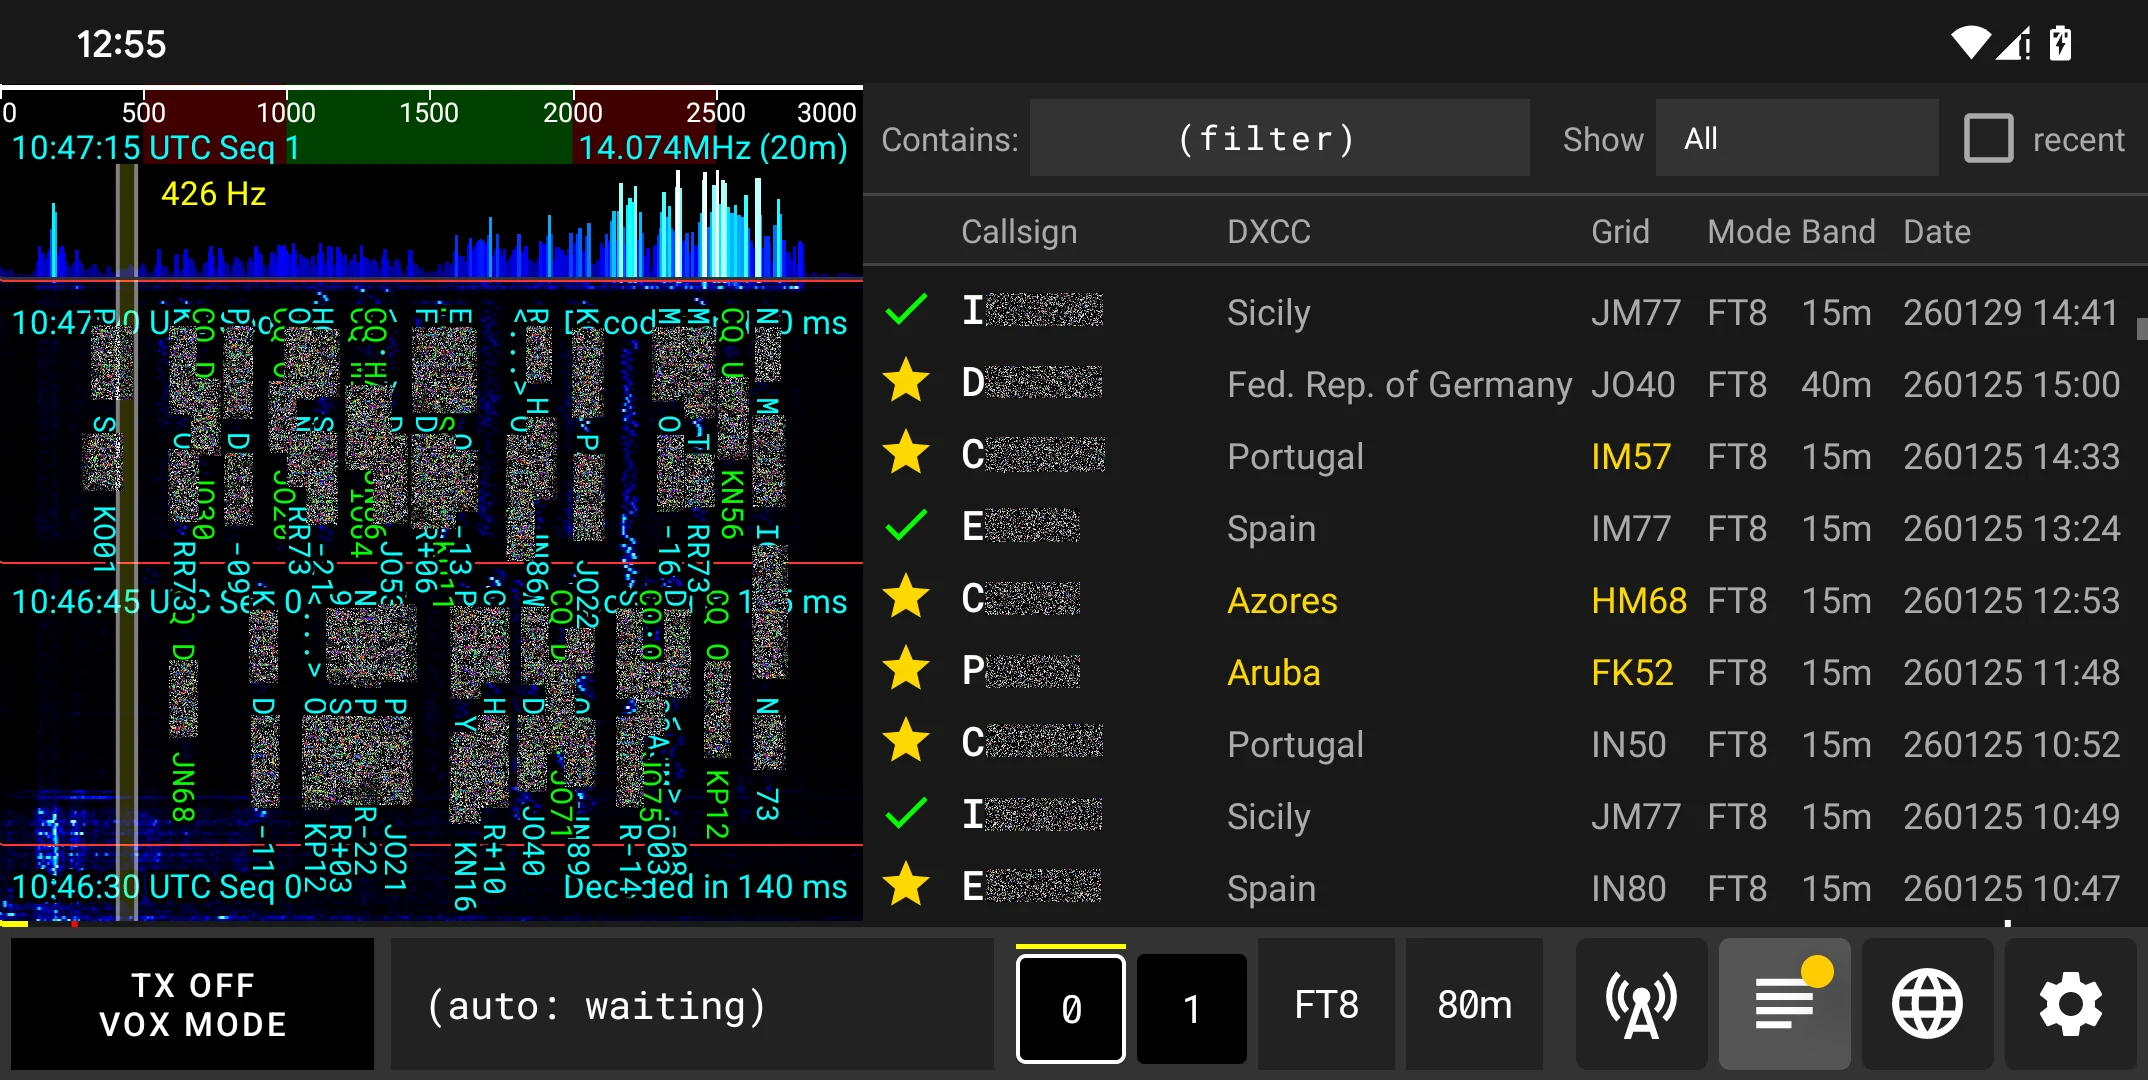2148x1080 pixels.
Task: Click the star on the Azores row
Action: [x=906, y=598]
